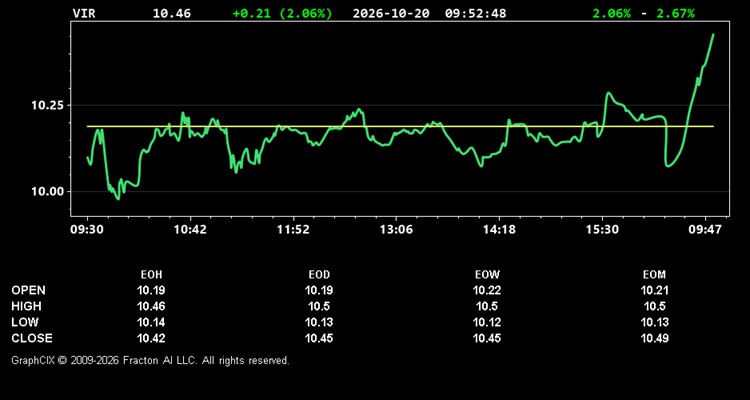
Task: Click the EOW column header
Action: pyautogui.click(x=487, y=275)
